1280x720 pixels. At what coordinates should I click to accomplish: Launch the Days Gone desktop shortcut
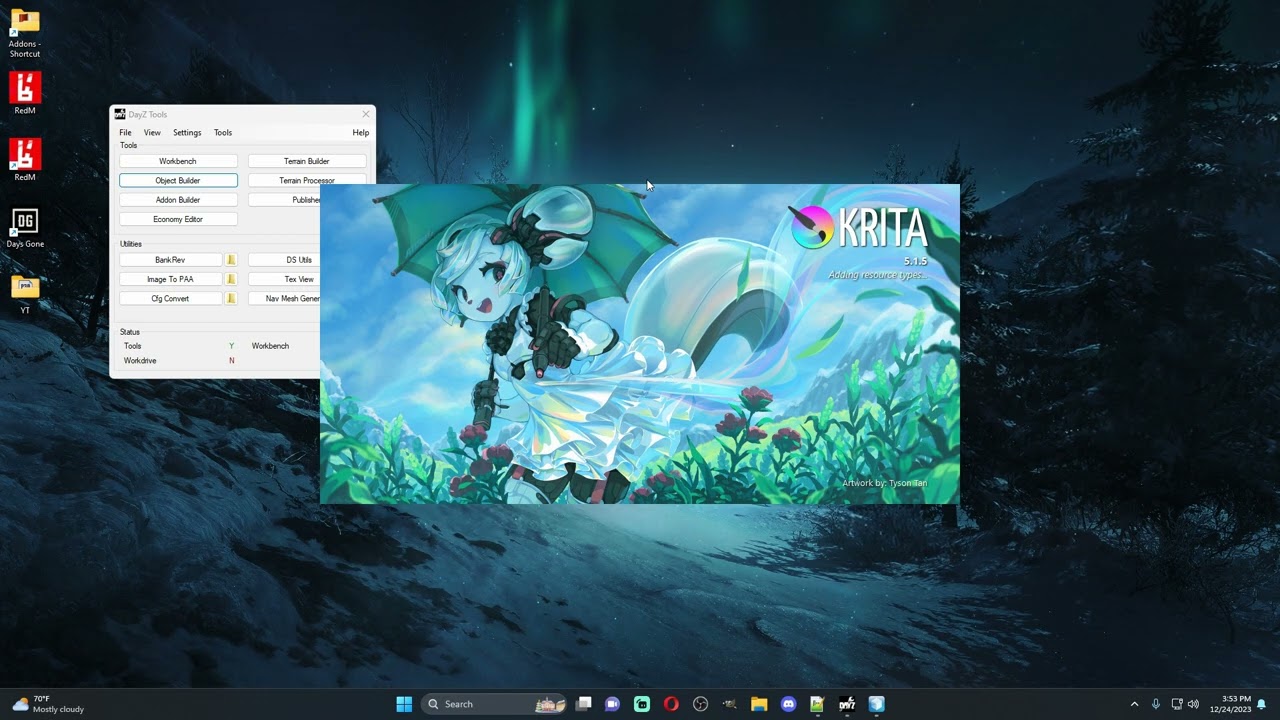[25, 227]
